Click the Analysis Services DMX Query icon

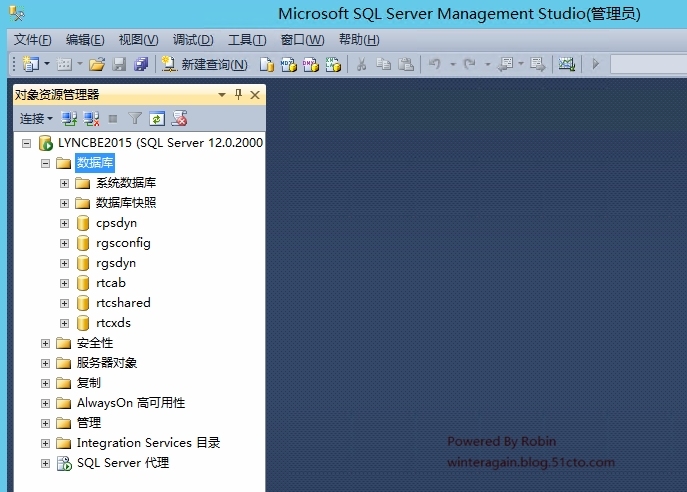pyautogui.click(x=311, y=64)
